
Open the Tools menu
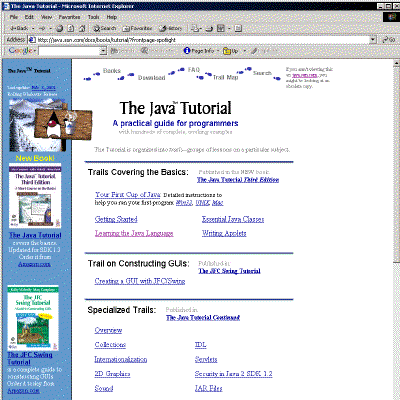click(x=94, y=17)
